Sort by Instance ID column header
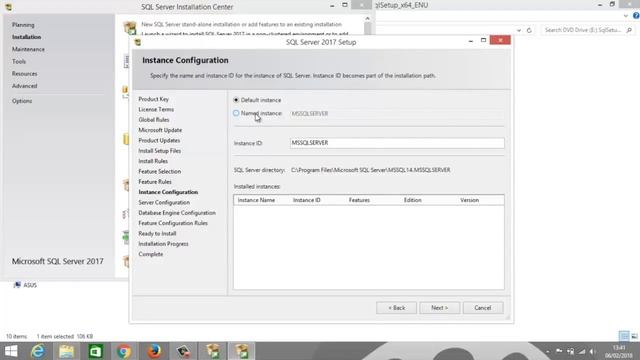 point(307,200)
